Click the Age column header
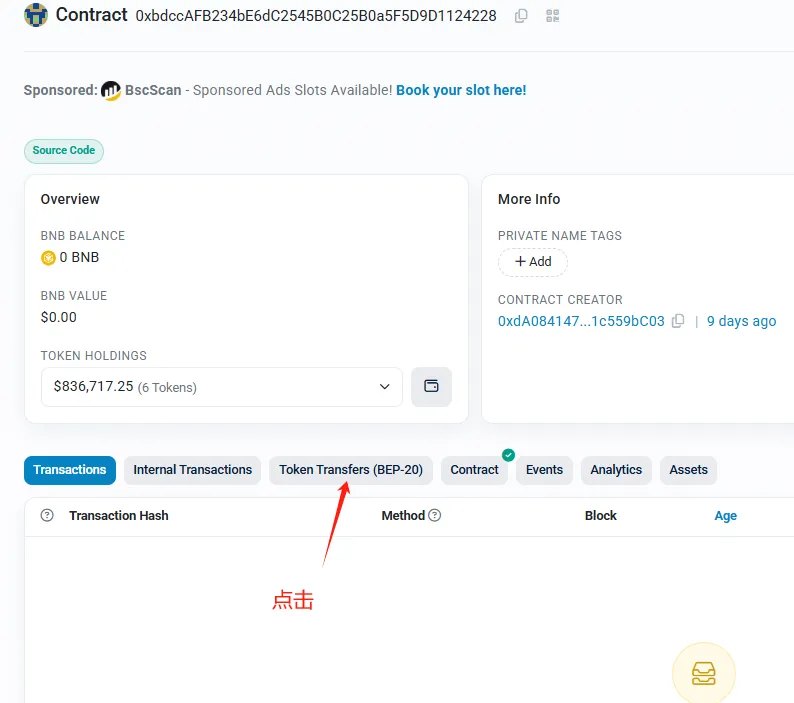Screen dimensions: 794x703 pyautogui.click(x=725, y=516)
